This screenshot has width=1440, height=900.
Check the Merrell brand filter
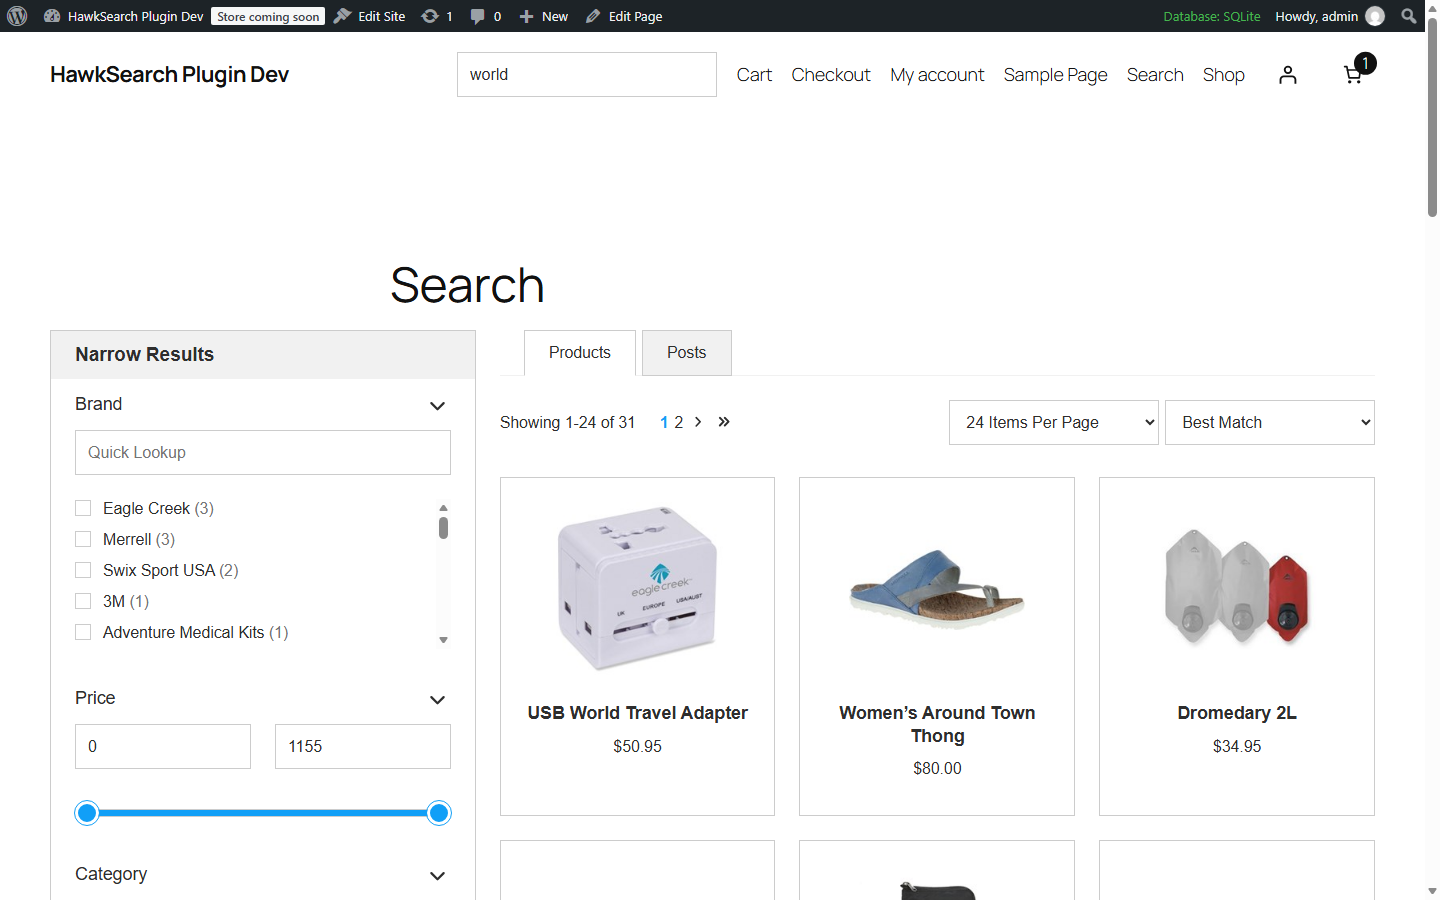(x=83, y=539)
